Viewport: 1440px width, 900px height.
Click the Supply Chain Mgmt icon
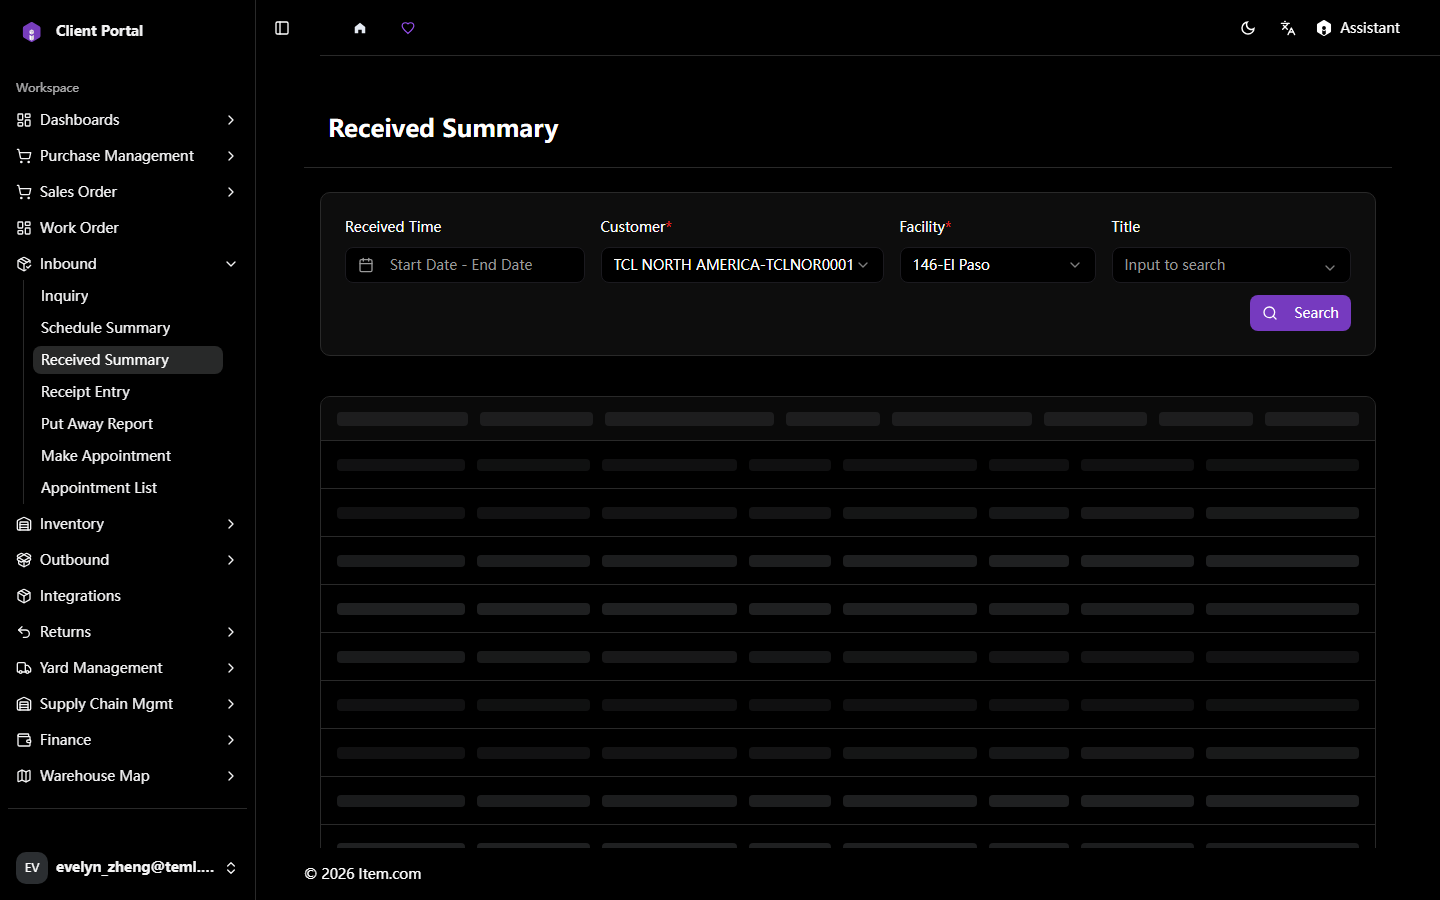pos(24,704)
